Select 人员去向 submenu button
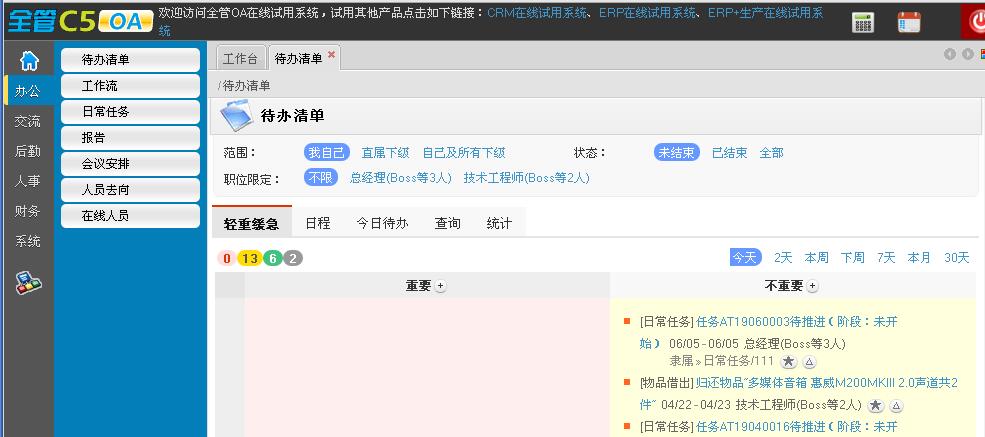 coord(131,190)
